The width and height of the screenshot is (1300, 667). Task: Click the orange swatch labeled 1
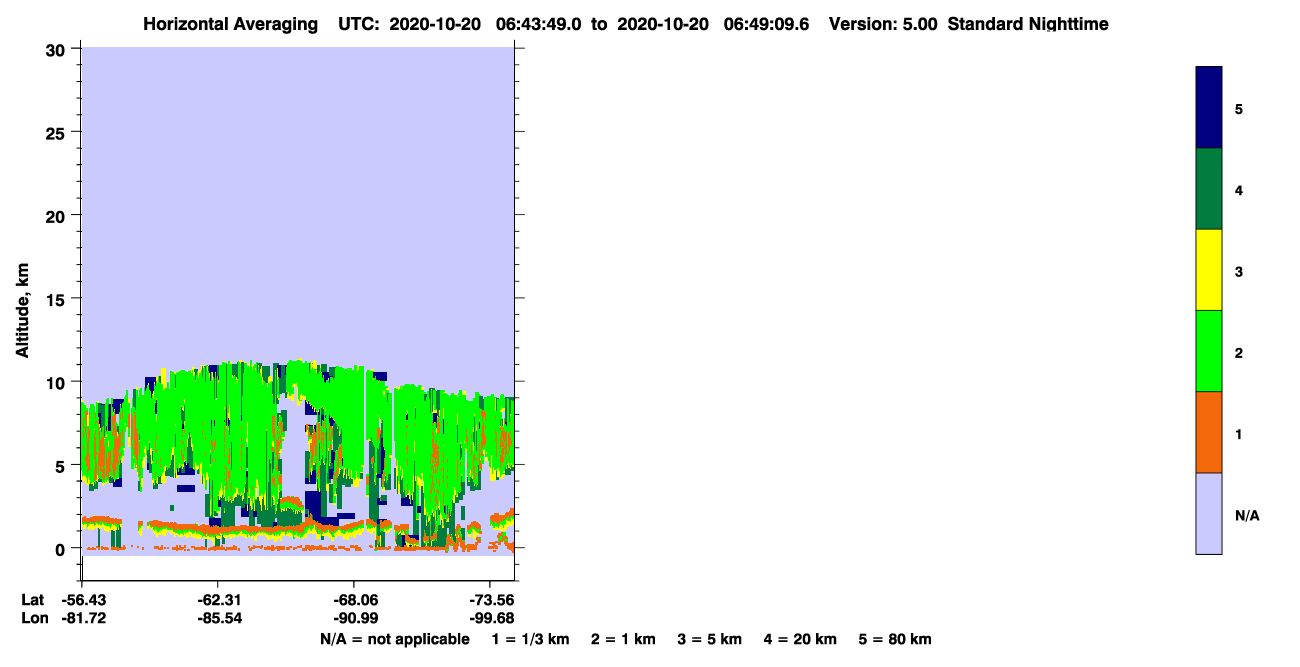tap(1209, 432)
